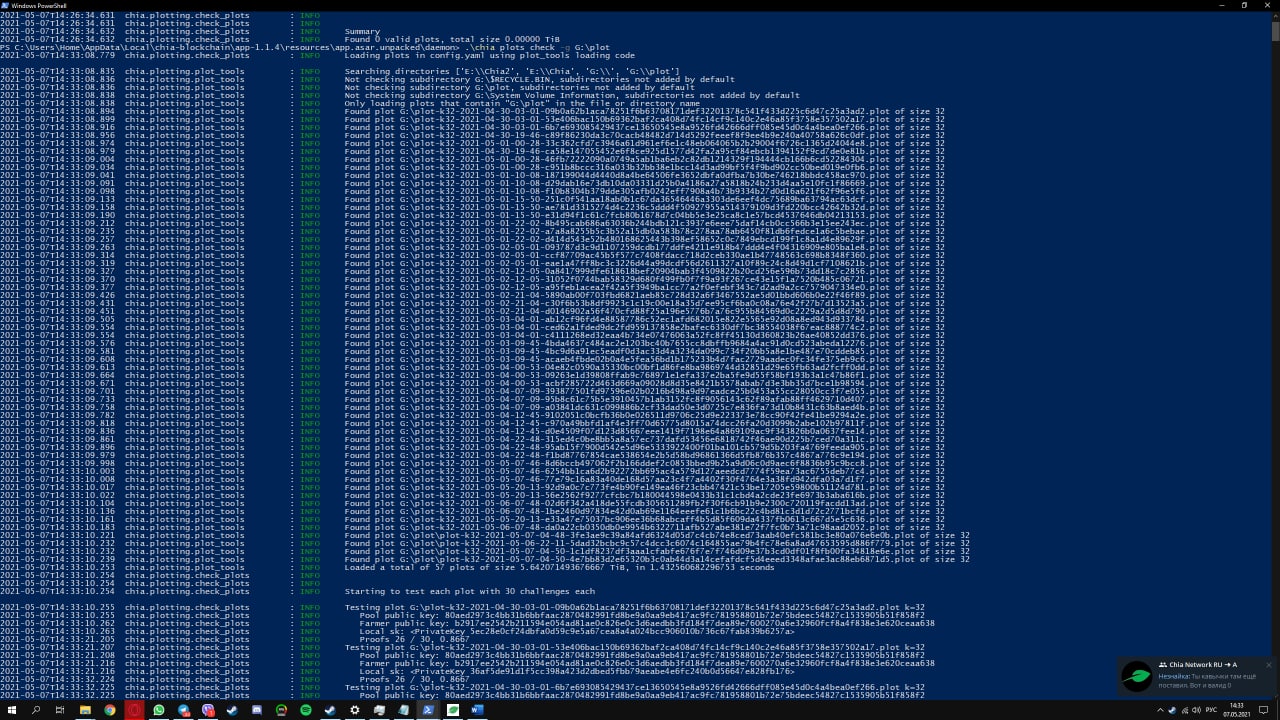
Task: Launch Google Chrome from taskbar
Action: [110, 710]
